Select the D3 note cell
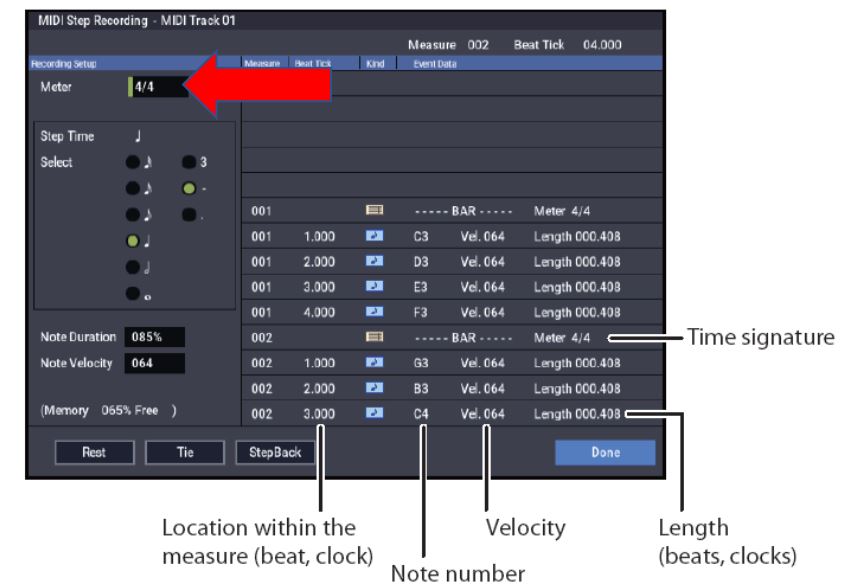The width and height of the screenshot is (845, 586). (421, 261)
